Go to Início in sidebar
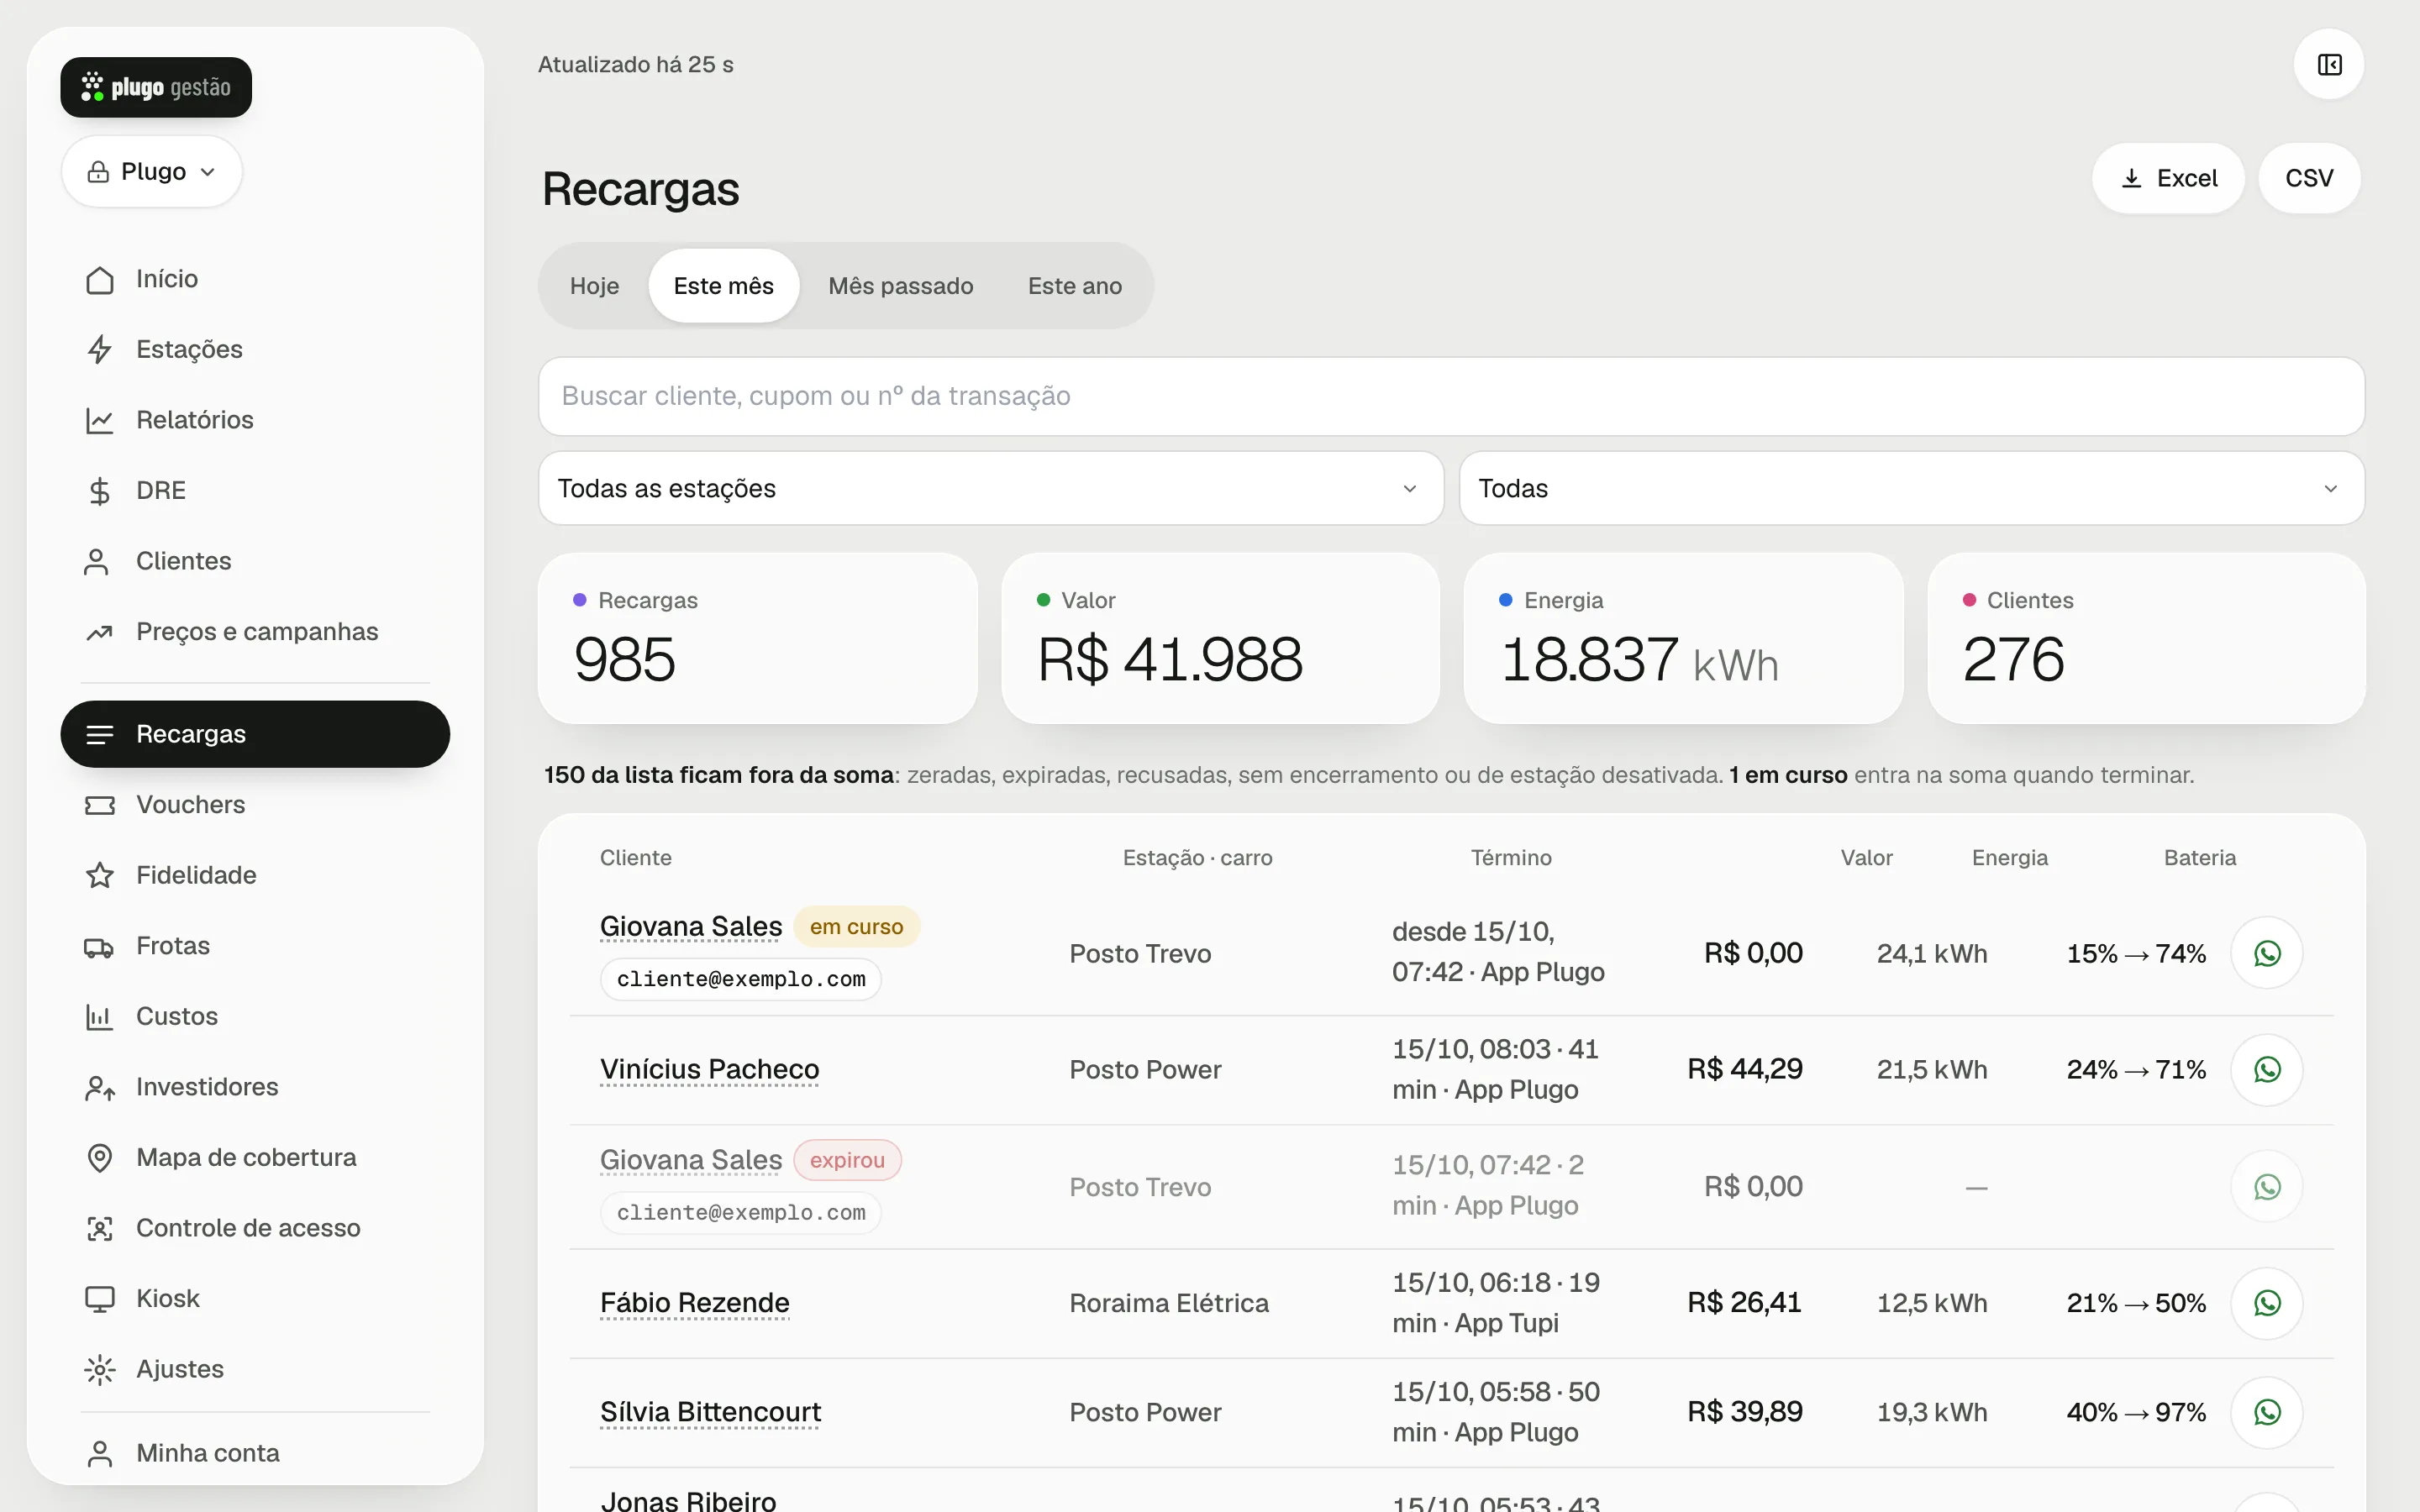This screenshot has height=1512, width=2420. 255,279
